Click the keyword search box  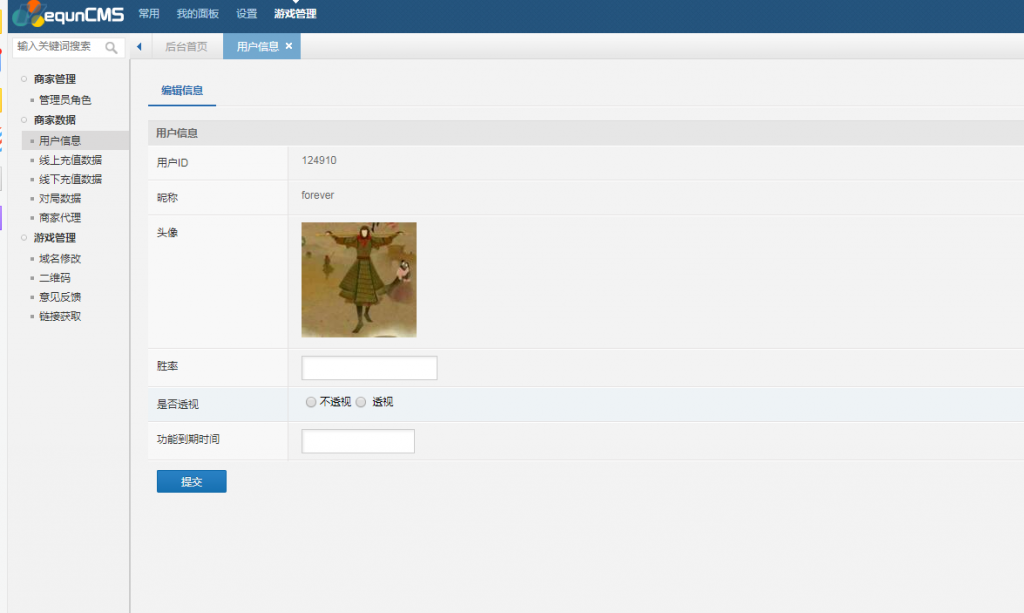coord(58,47)
